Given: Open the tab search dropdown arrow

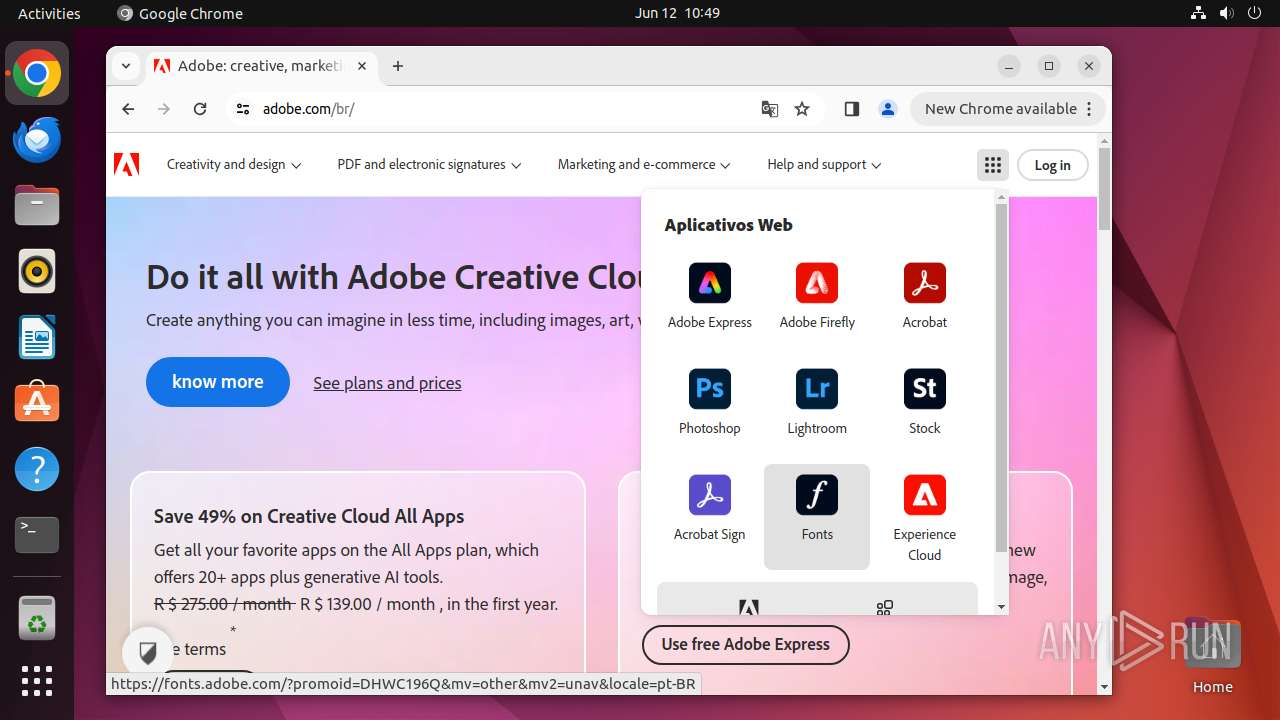Looking at the screenshot, I should [126, 66].
